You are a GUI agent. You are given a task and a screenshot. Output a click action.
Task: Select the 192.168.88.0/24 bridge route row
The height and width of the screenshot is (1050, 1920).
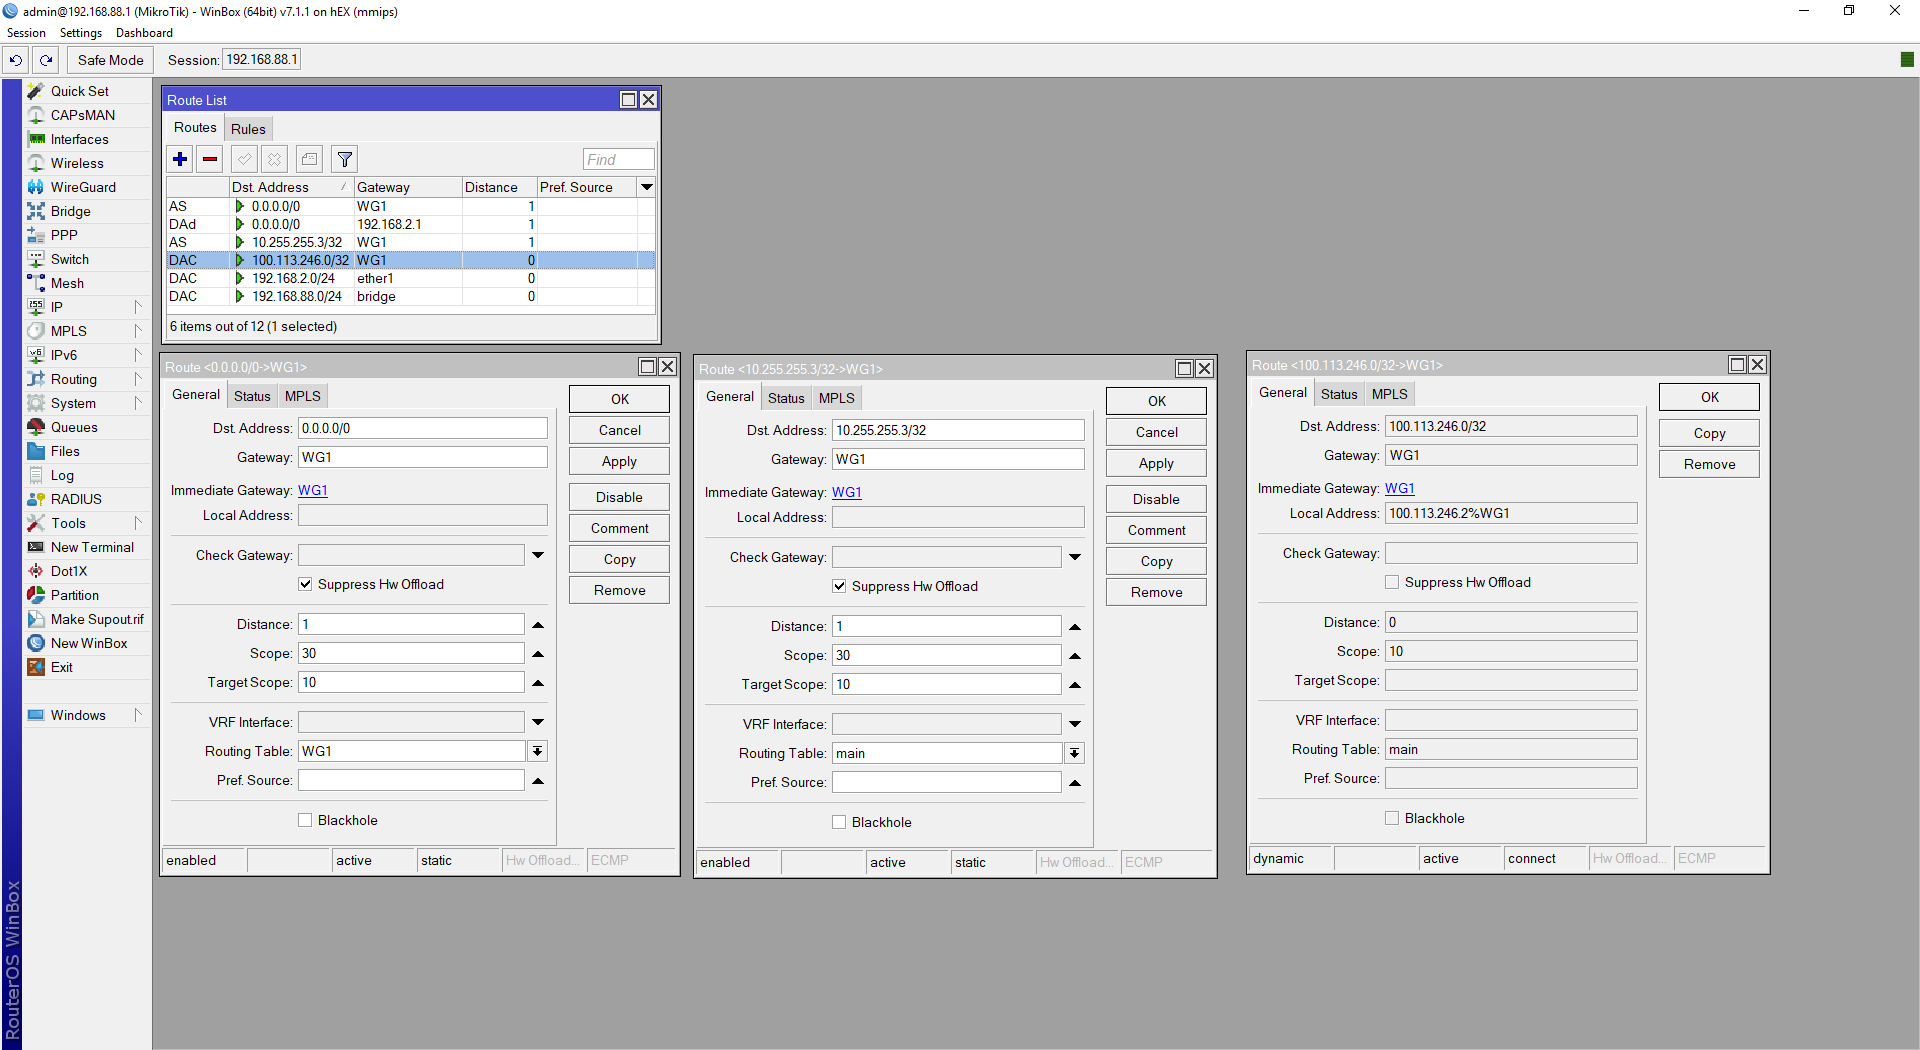[410, 296]
